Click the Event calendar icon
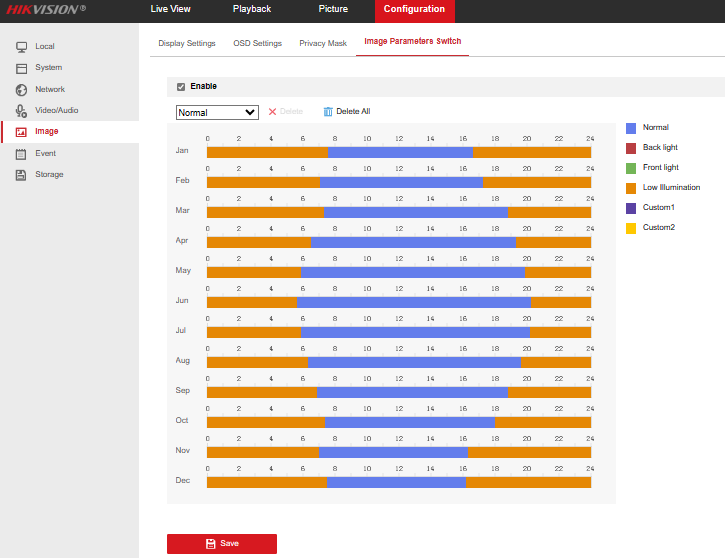The height and width of the screenshot is (558, 725). pos(21,153)
